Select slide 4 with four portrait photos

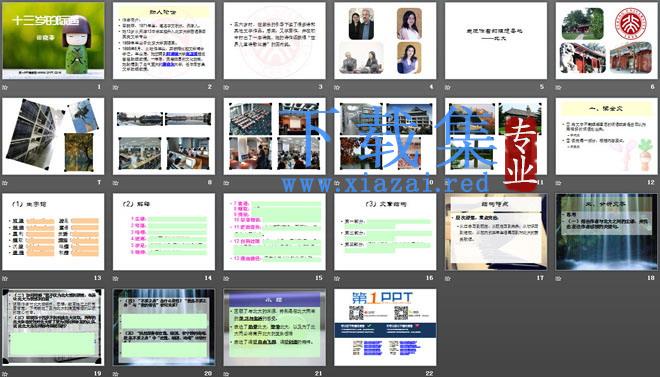[385, 40]
